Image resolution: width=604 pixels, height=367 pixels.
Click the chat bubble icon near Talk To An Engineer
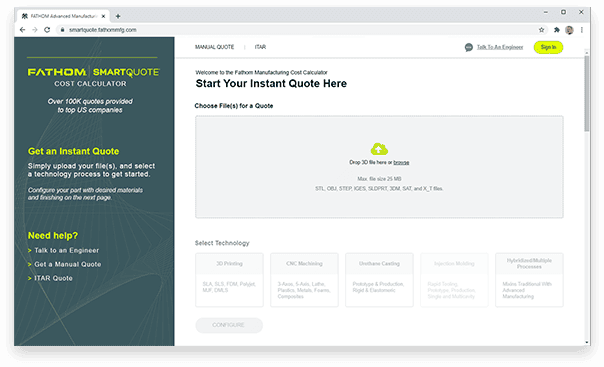468,47
